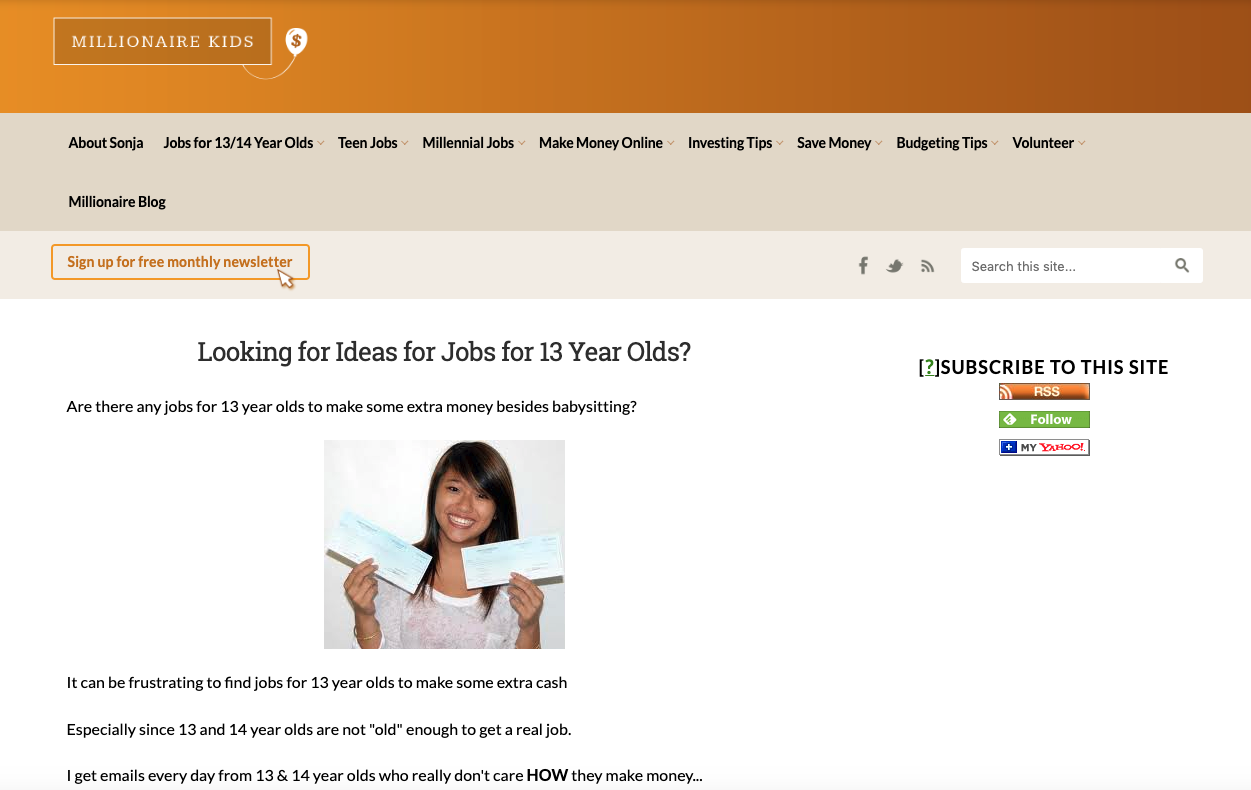Click the Search this site field
The image size is (1251, 790).
pos(1066,266)
